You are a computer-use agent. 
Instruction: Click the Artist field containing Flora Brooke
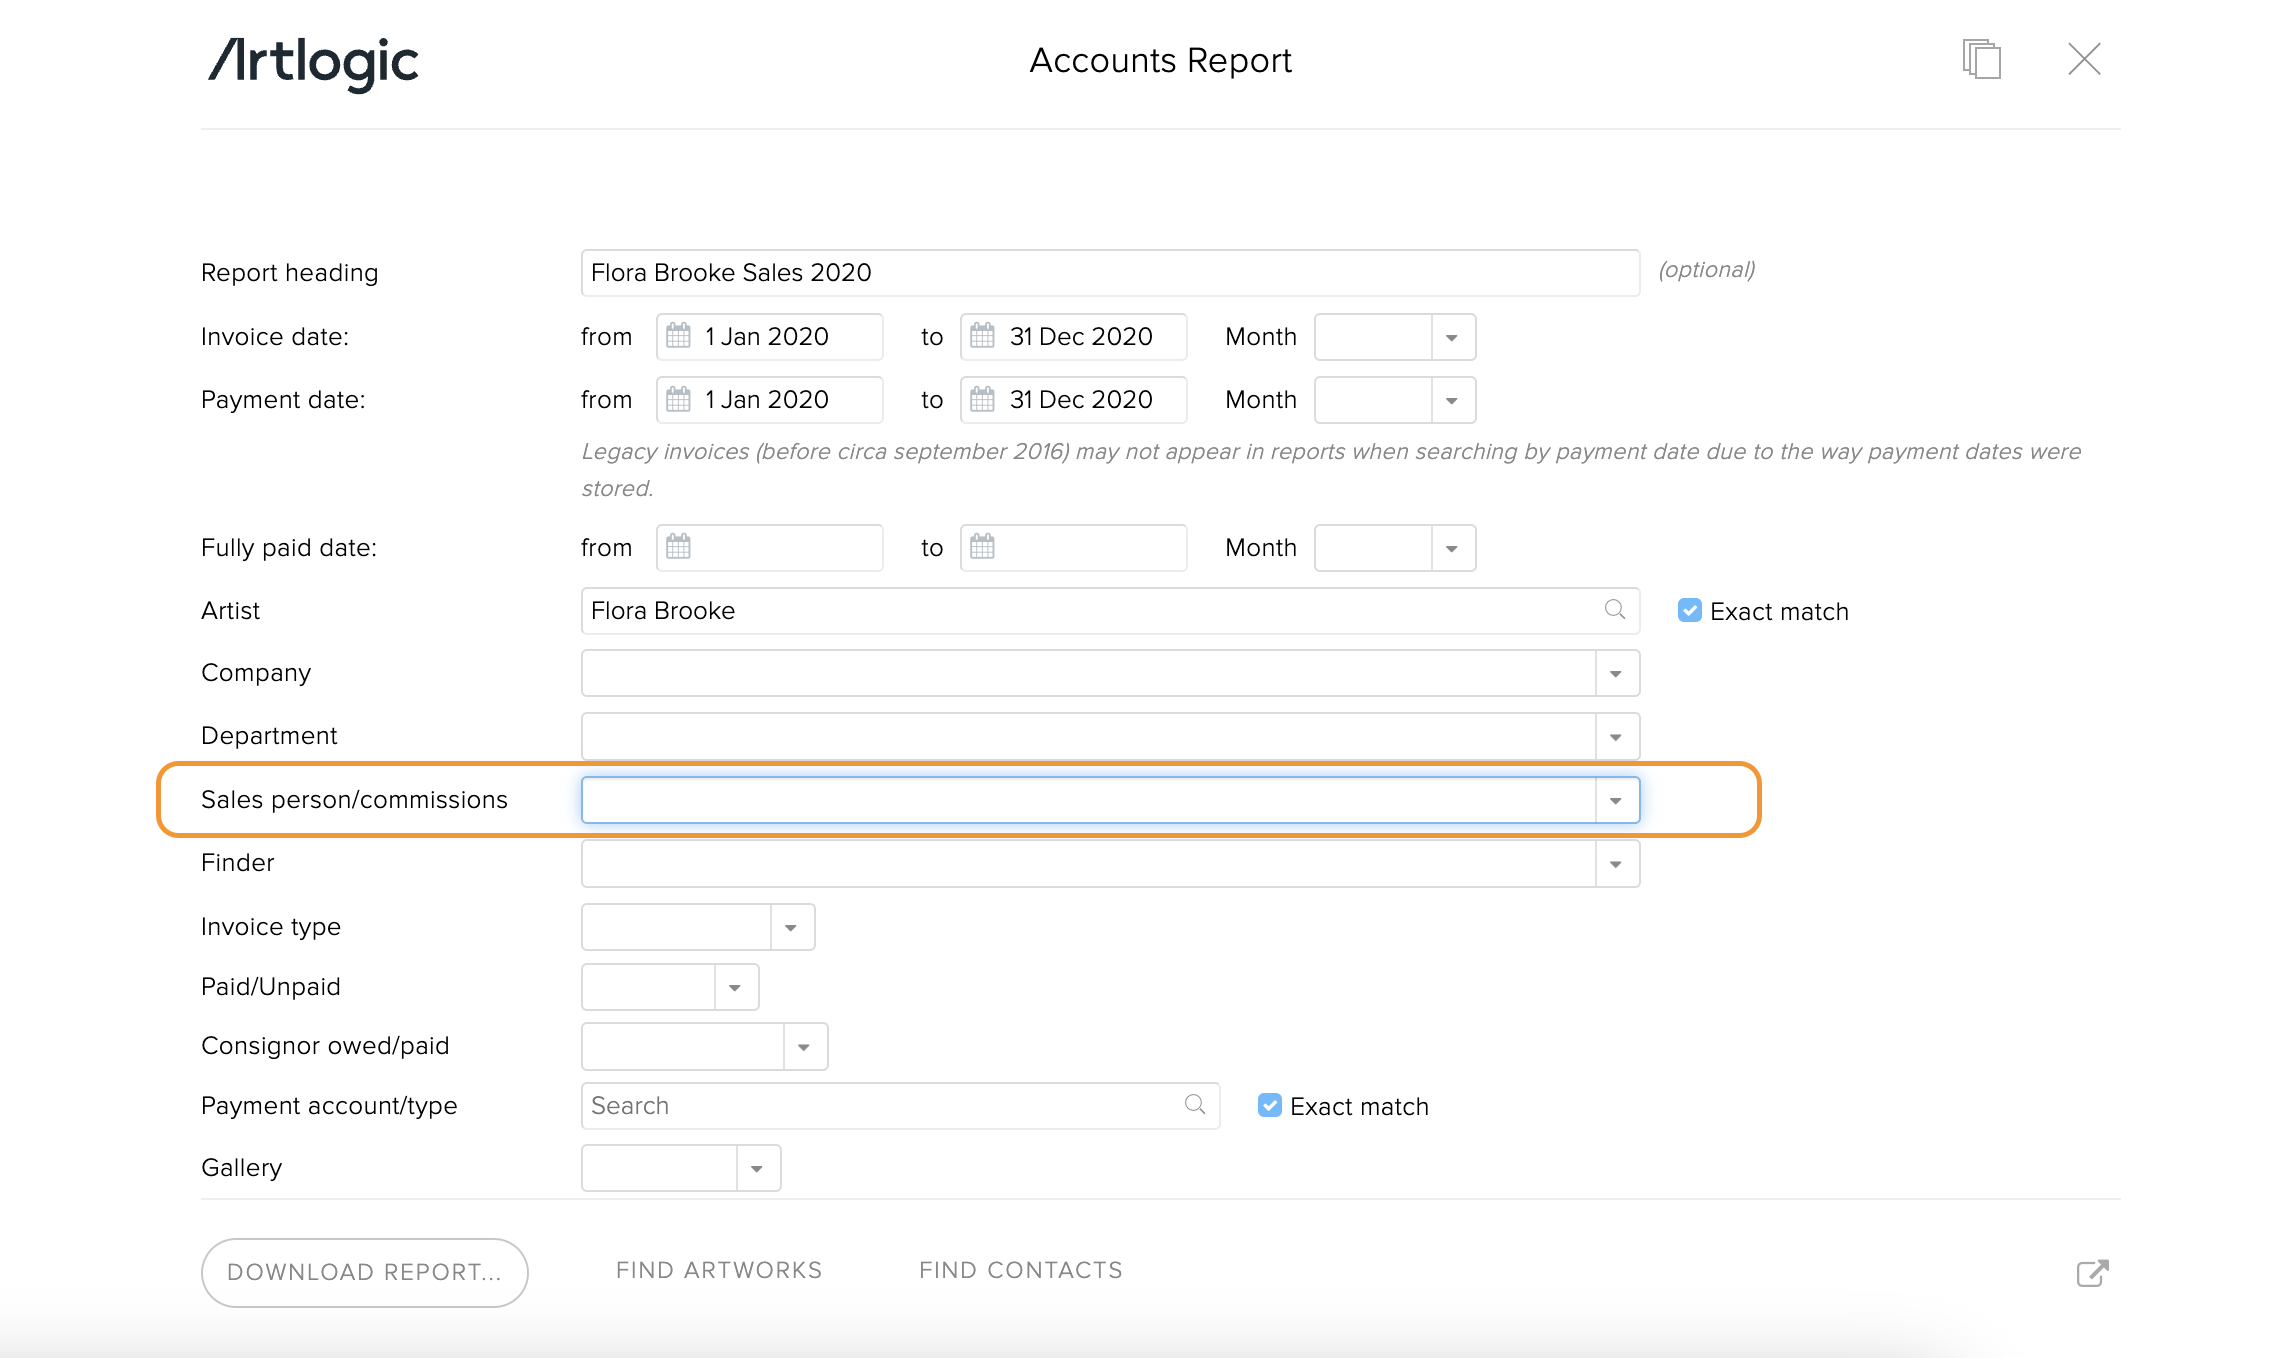point(1110,610)
